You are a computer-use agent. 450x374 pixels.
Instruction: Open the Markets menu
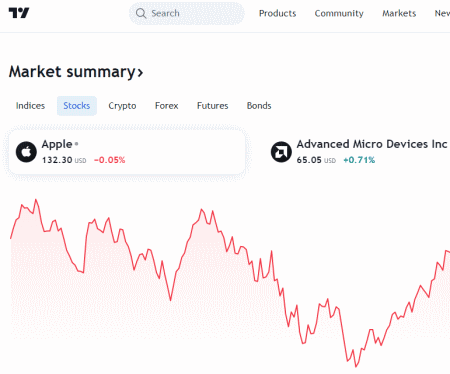coord(399,13)
